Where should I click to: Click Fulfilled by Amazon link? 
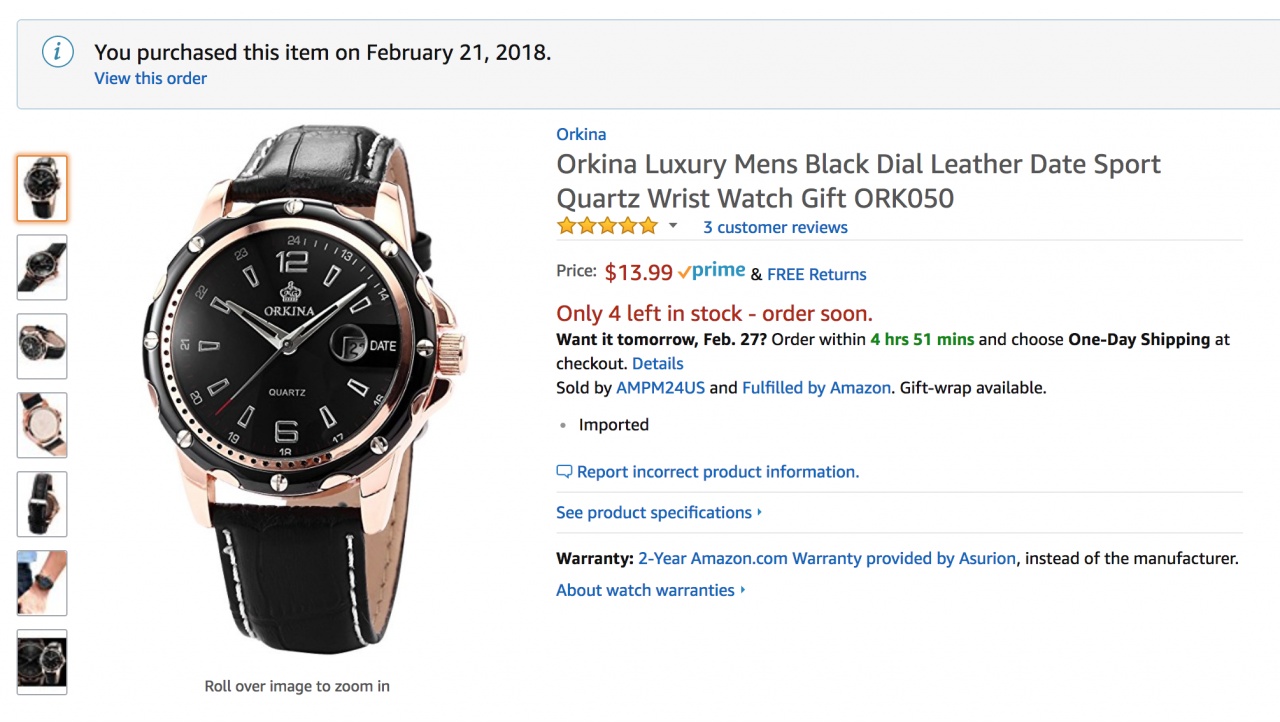pos(816,388)
